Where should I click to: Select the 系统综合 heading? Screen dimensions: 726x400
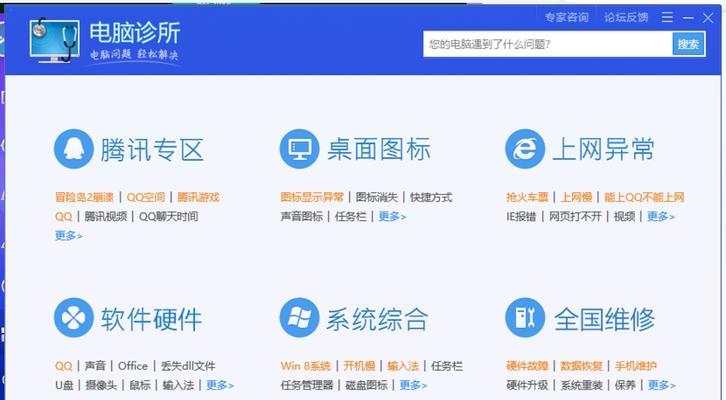click(377, 319)
